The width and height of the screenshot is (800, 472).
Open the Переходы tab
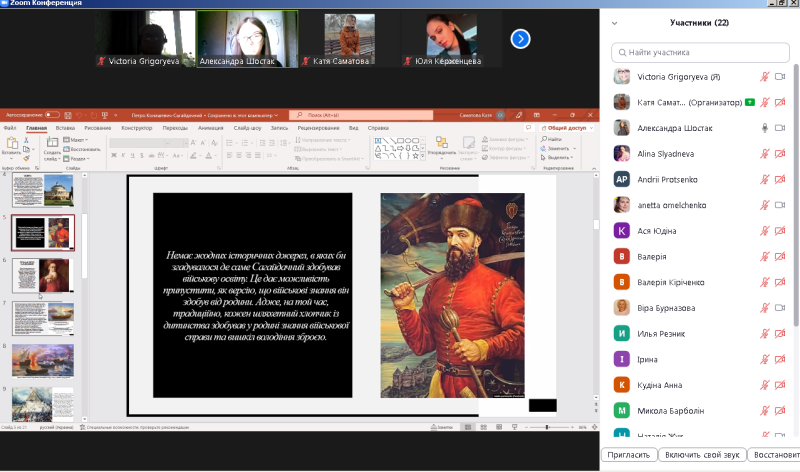175,128
